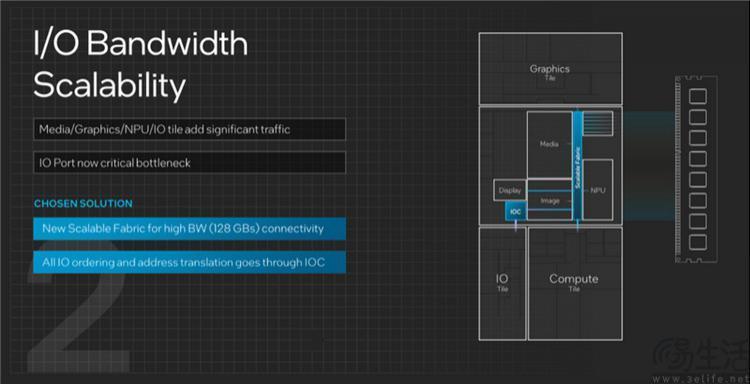Image resolution: width=750 pixels, height=384 pixels.
Task: Click the blue IOC block
Action: [x=516, y=211]
